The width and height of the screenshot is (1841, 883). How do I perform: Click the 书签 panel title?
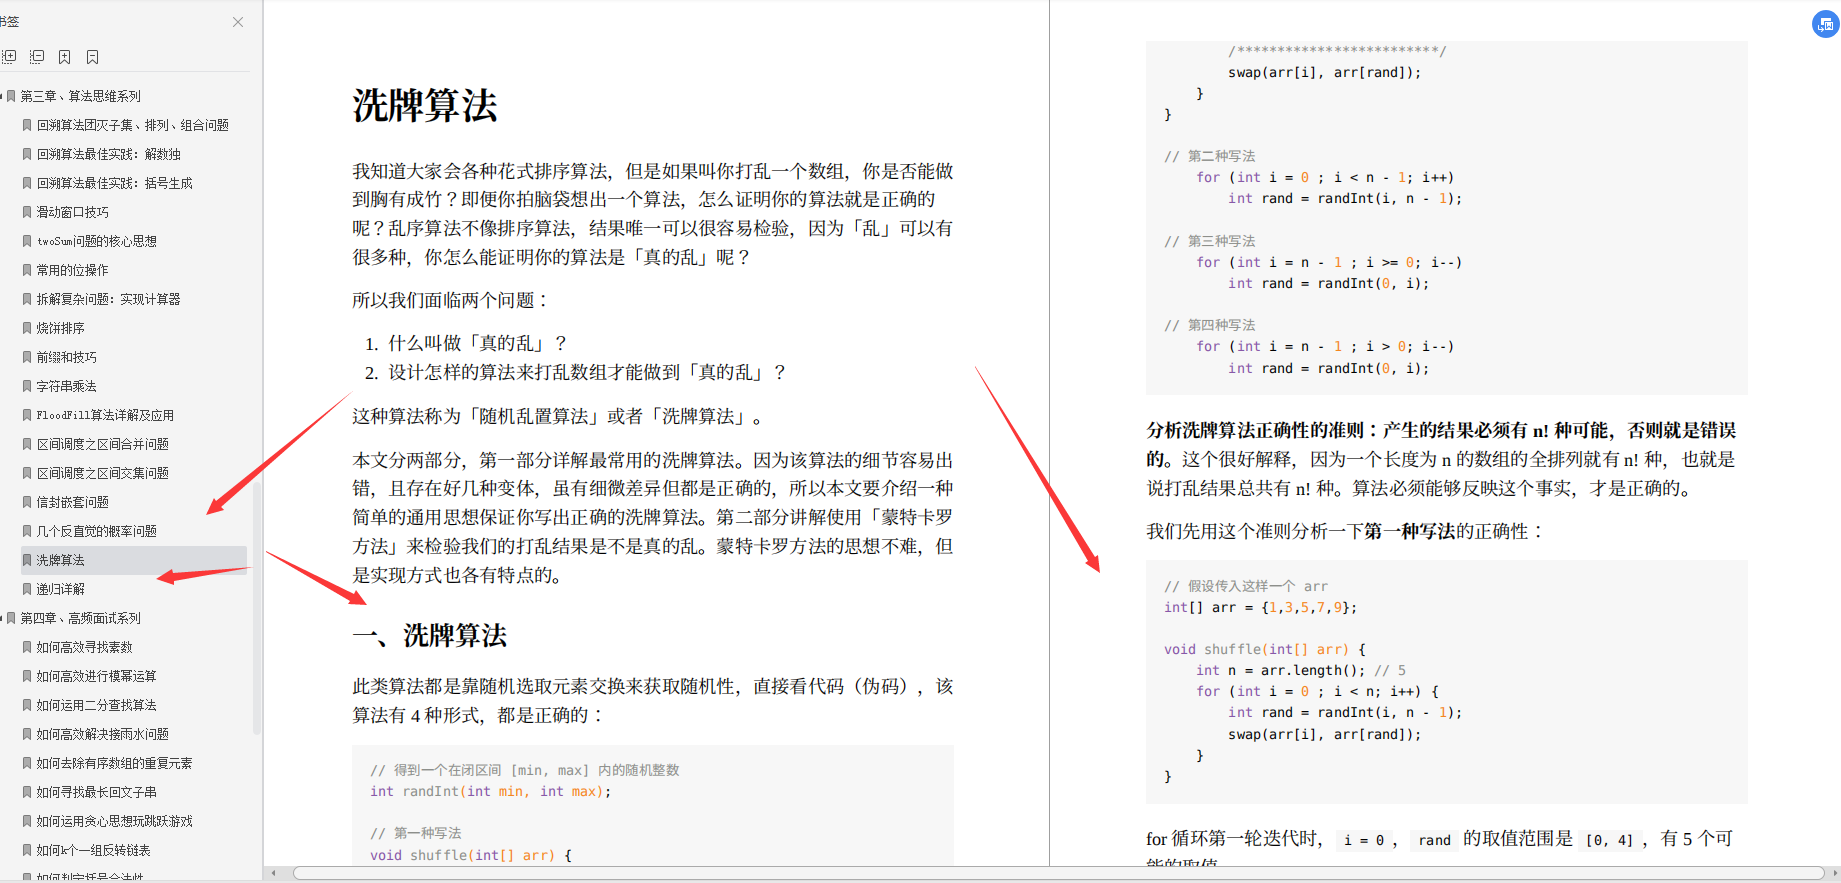click(9, 22)
